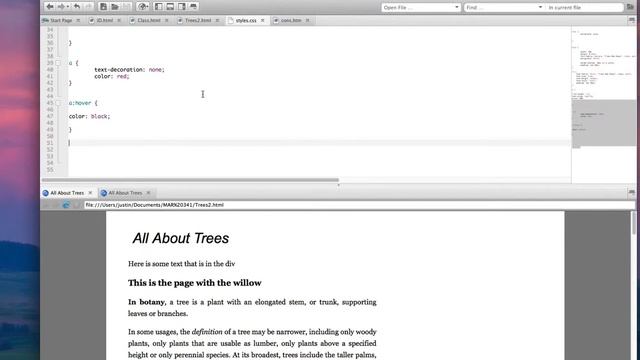This screenshot has width=640, height=360.
Task: Click the icon right of the search scope
Action: (631, 7)
